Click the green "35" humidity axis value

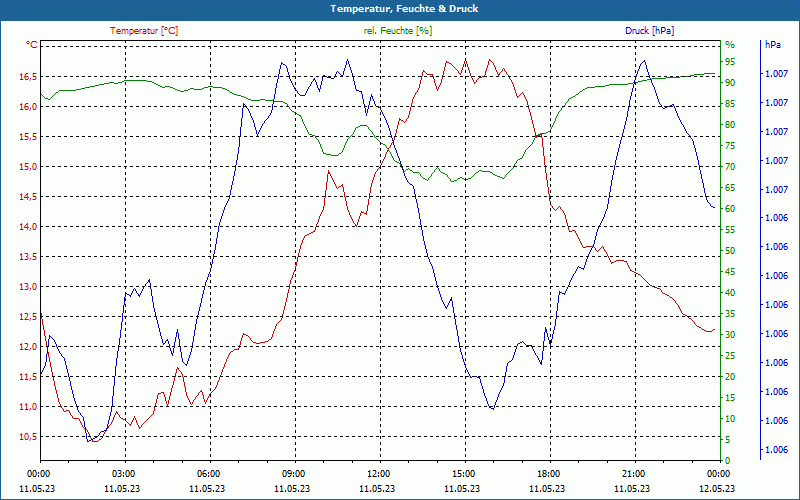(730, 314)
